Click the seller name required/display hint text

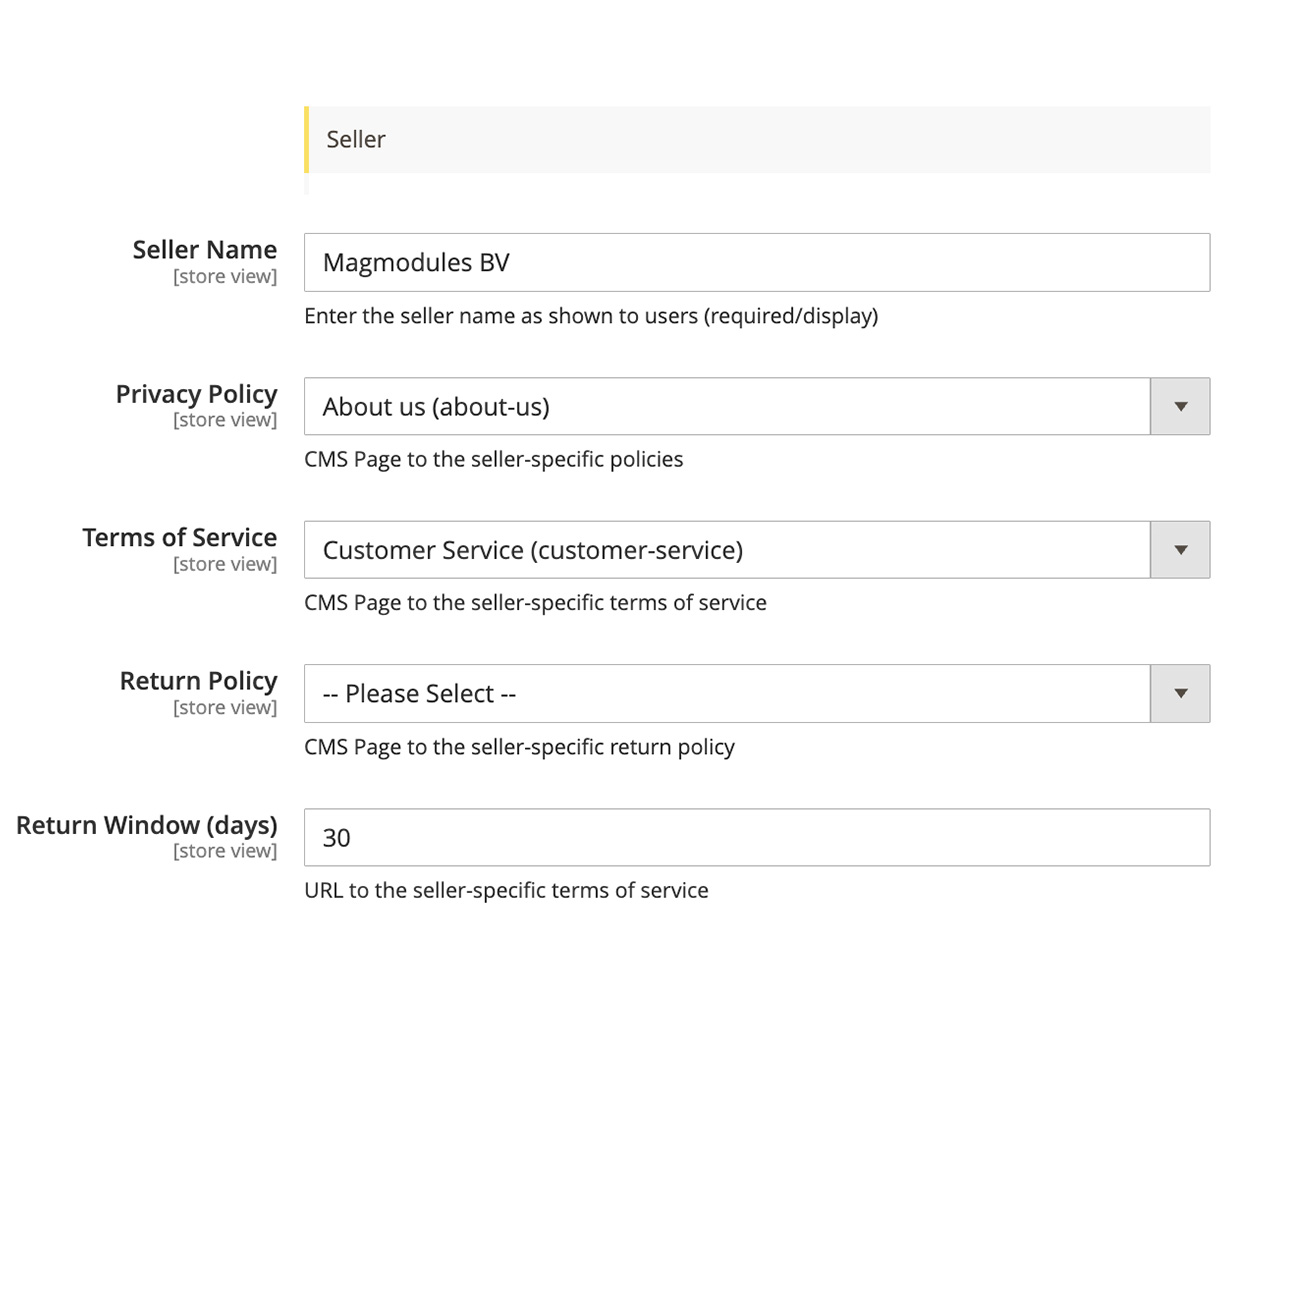[x=591, y=316]
